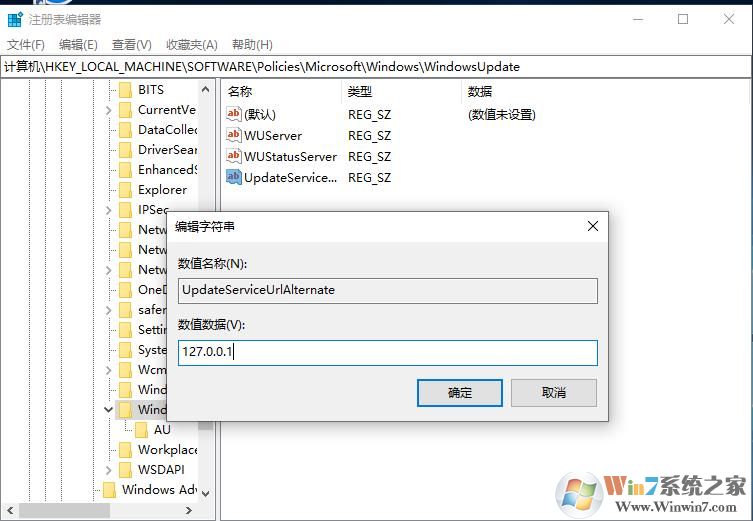Screen dimensions: 753x521
Task: Select the WUServer string value icon
Action: pyautogui.click(x=233, y=135)
